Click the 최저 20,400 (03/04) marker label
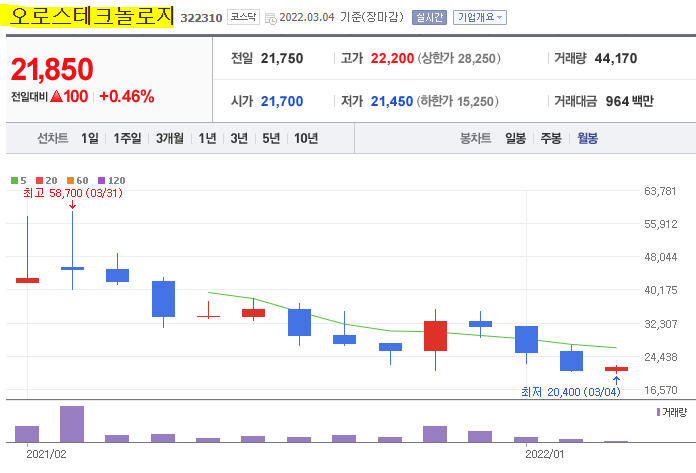 [570, 392]
